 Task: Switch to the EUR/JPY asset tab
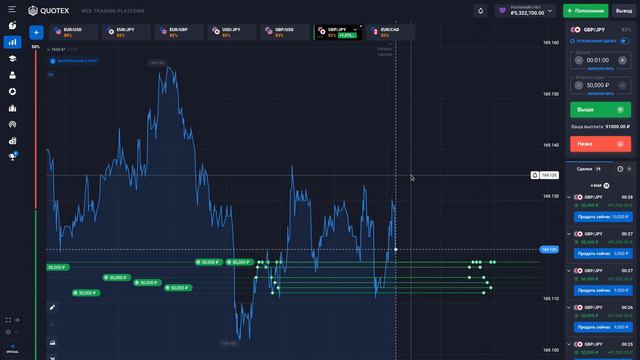click(x=126, y=32)
